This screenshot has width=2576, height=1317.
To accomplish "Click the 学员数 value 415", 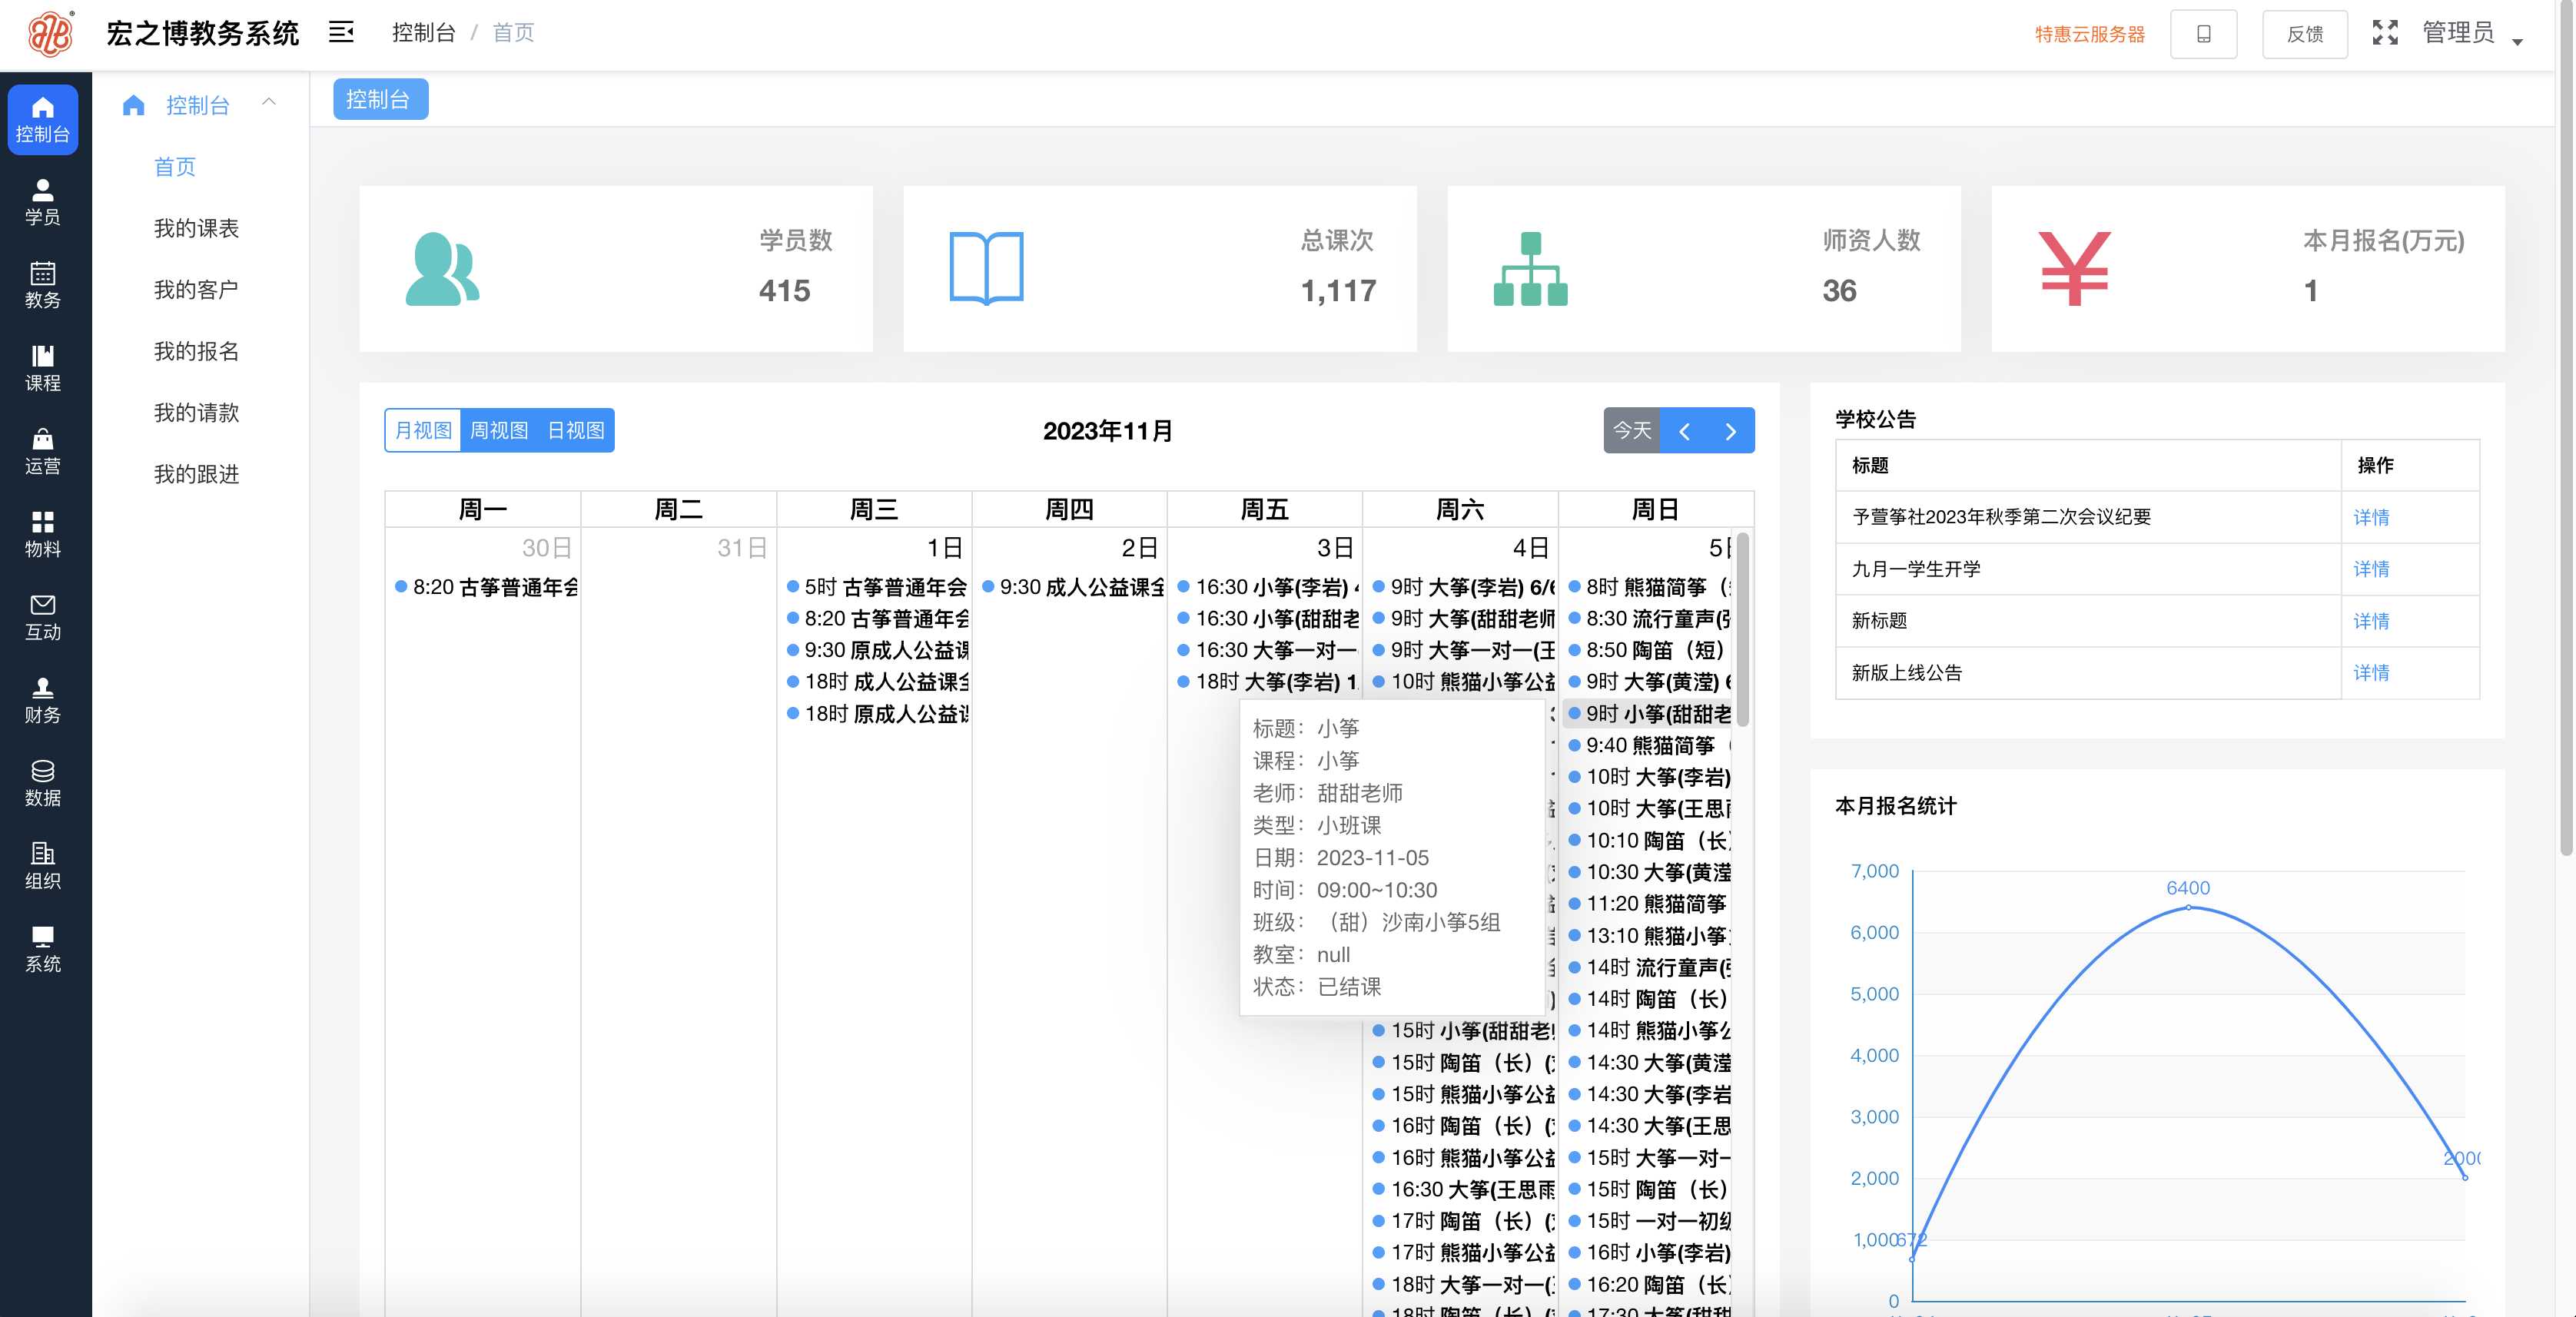I will click(x=784, y=291).
